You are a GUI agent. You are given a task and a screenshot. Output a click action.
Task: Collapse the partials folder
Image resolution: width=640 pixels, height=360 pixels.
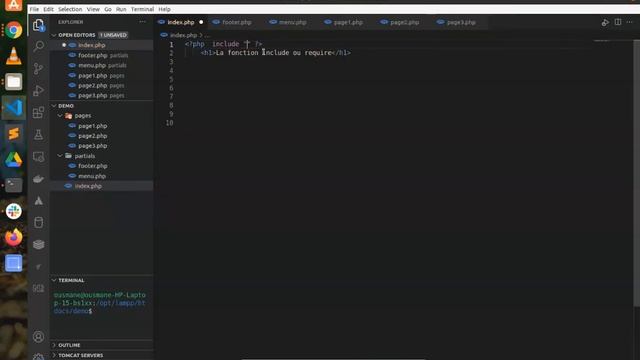[60, 156]
